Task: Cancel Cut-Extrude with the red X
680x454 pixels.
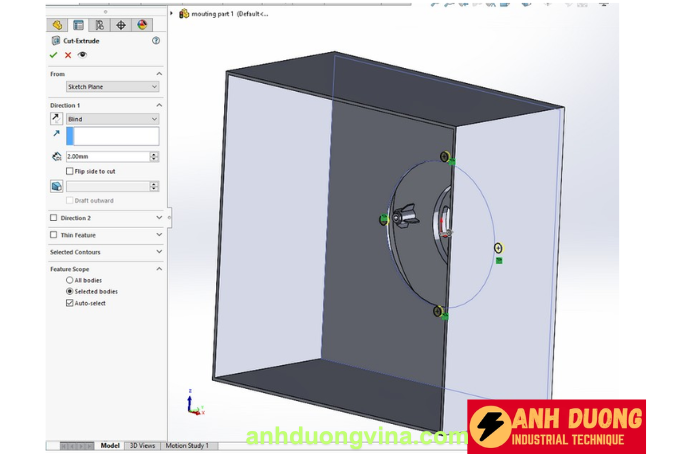Action: tap(68, 55)
